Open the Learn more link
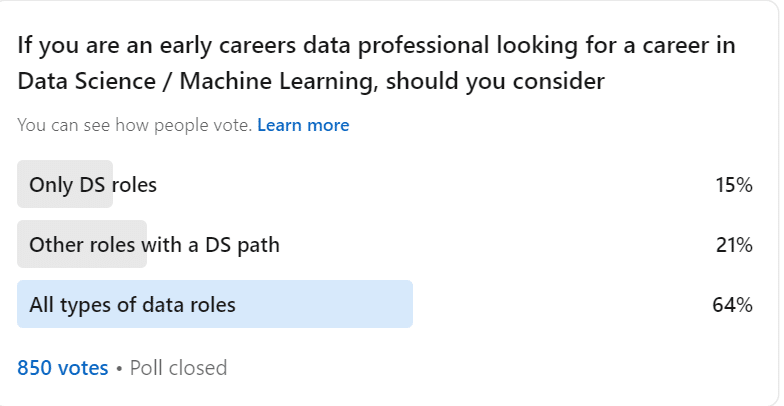Image resolution: width=784 pixels, height=406 pixels. click(x=303, y=125)
